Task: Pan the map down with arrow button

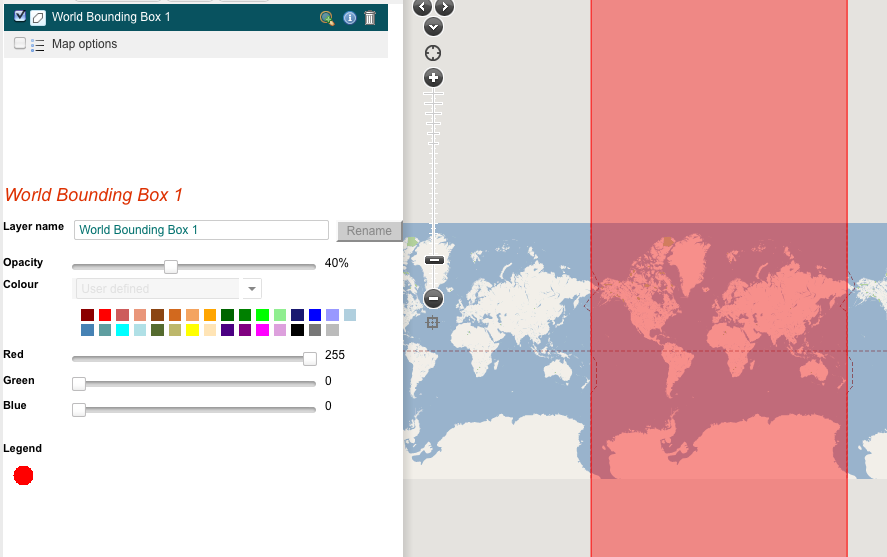Action: [x=433, y=27]
